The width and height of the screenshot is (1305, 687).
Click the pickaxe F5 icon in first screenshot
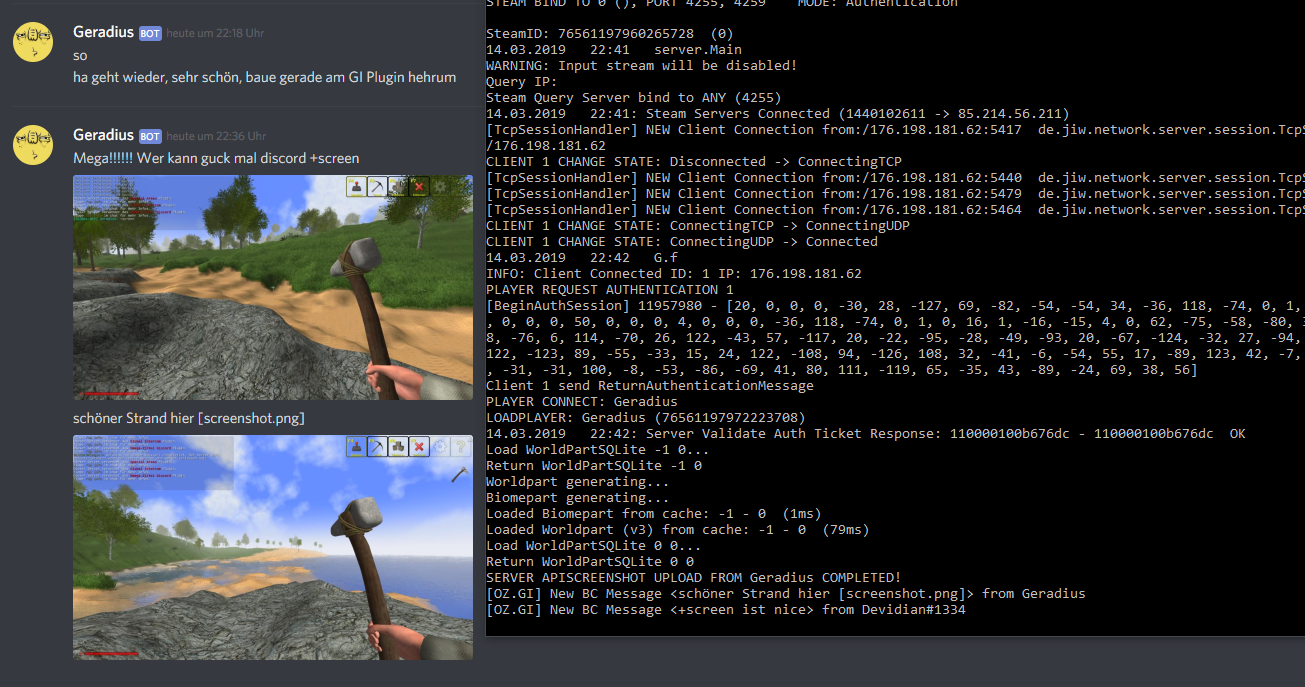[x=377, y=187]
